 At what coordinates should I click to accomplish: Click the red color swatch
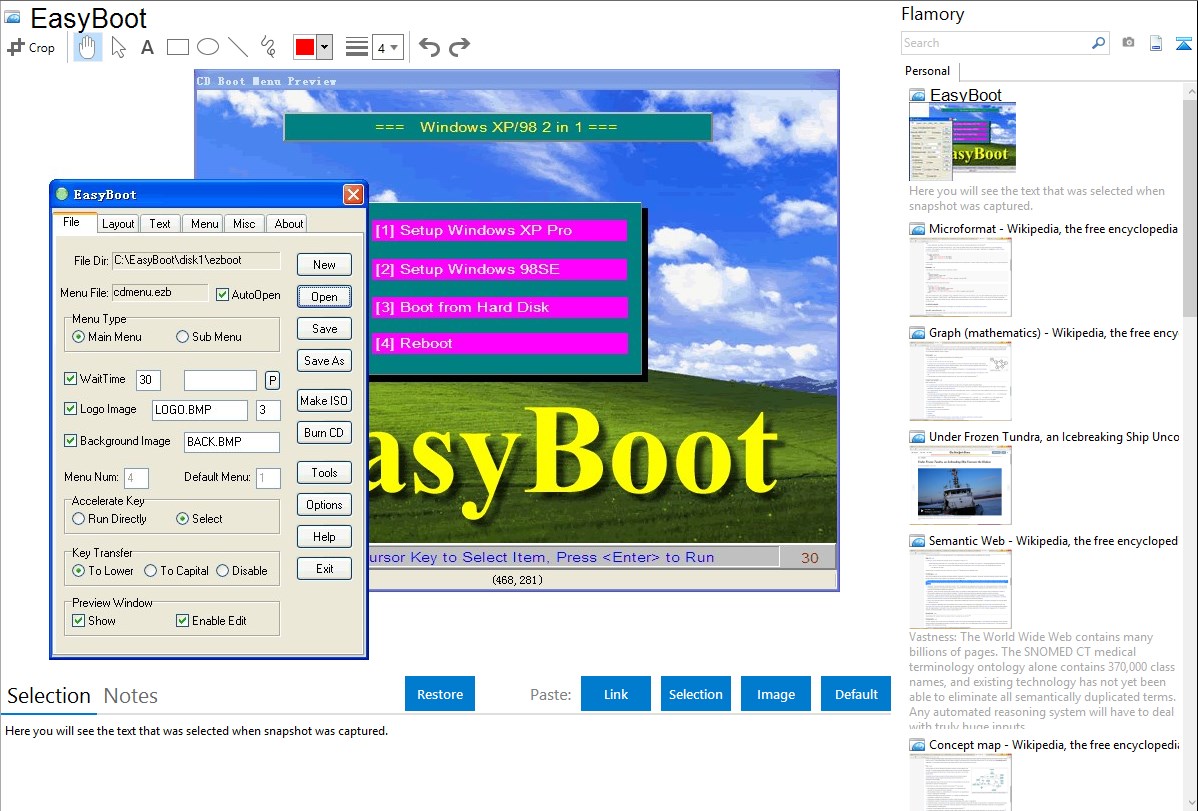[305, 47]
